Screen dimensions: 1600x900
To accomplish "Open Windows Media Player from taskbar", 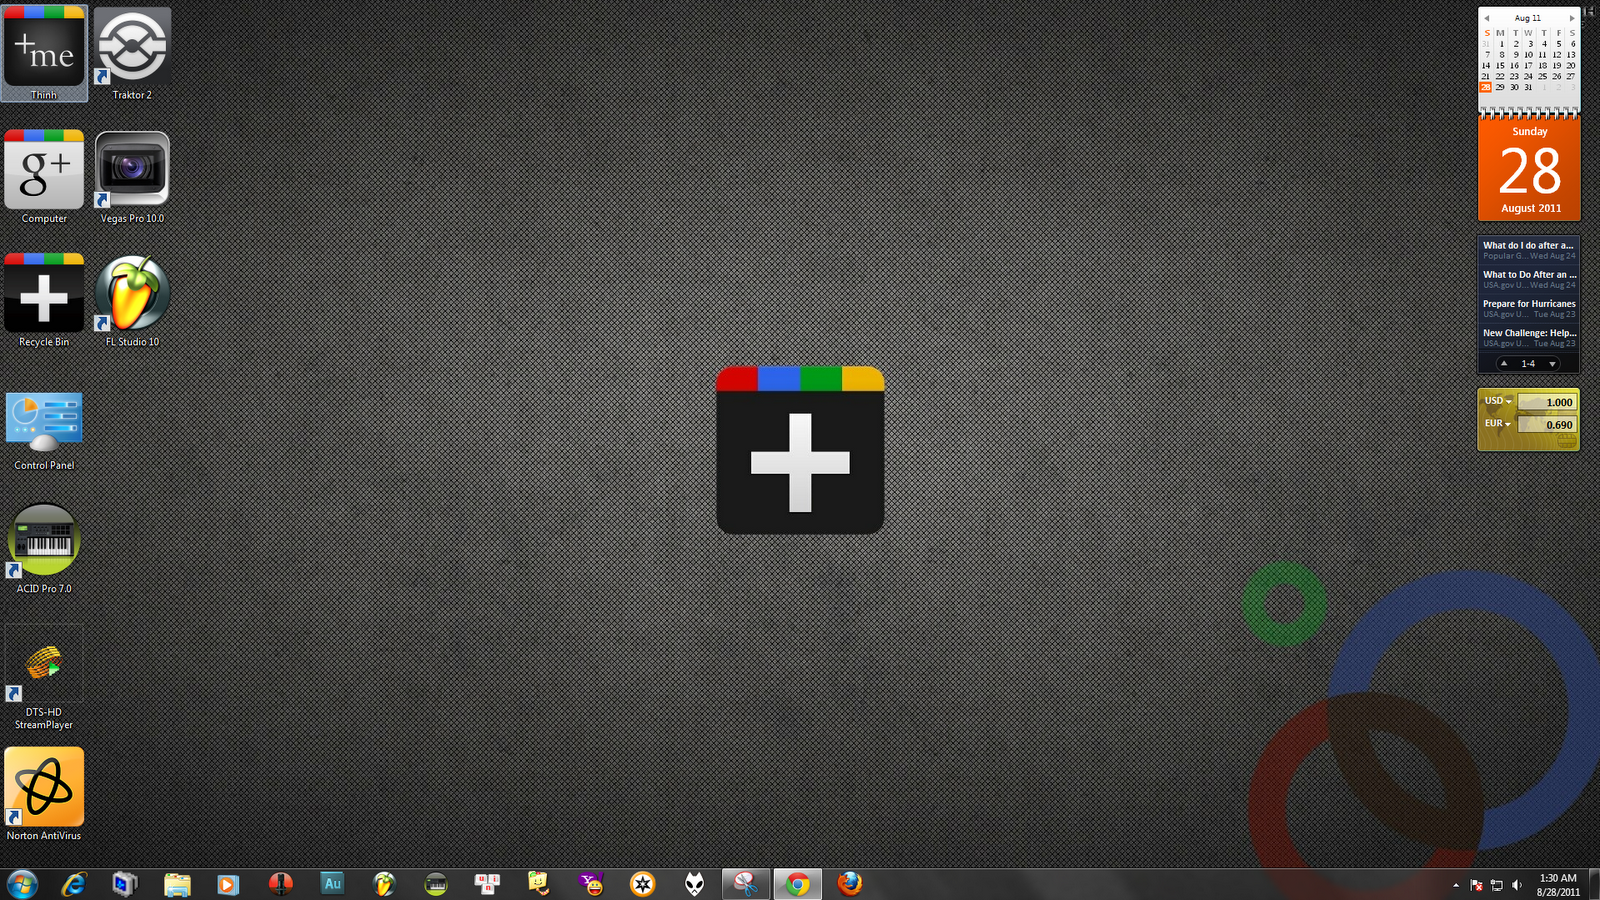I will pyautogui.click(x=229, y=884).
